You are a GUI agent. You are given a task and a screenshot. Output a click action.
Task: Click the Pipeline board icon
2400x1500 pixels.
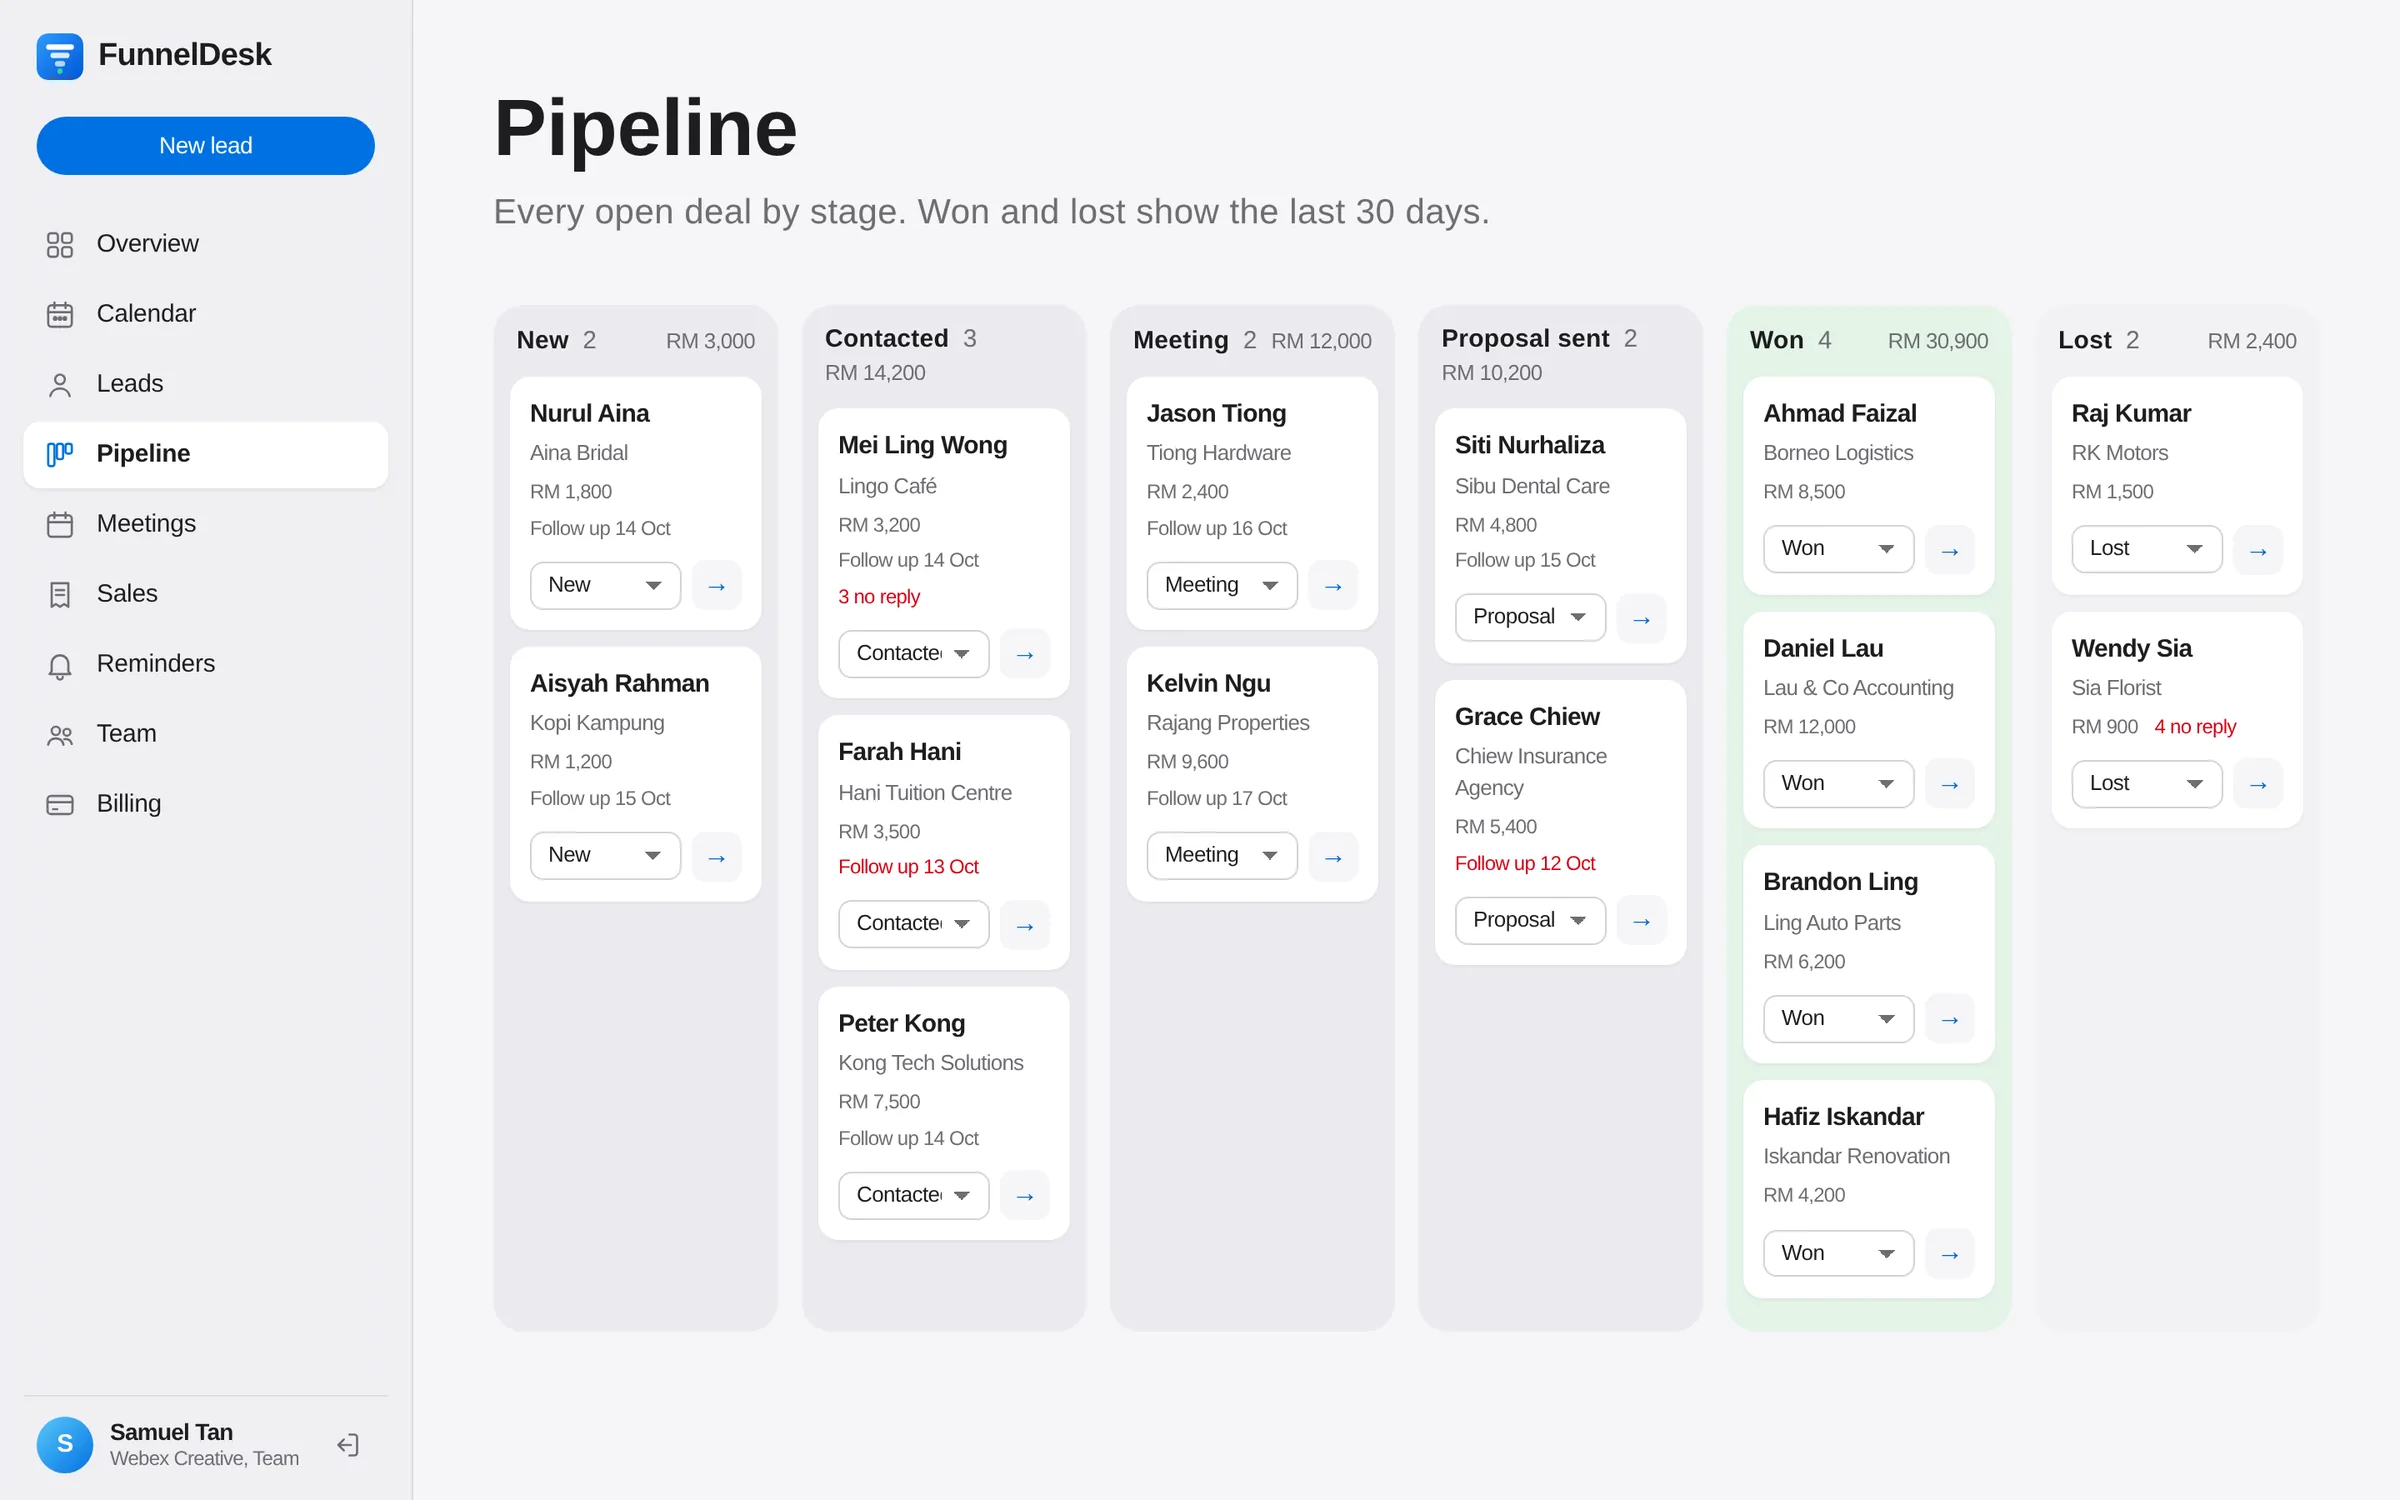tap(60, 454)
